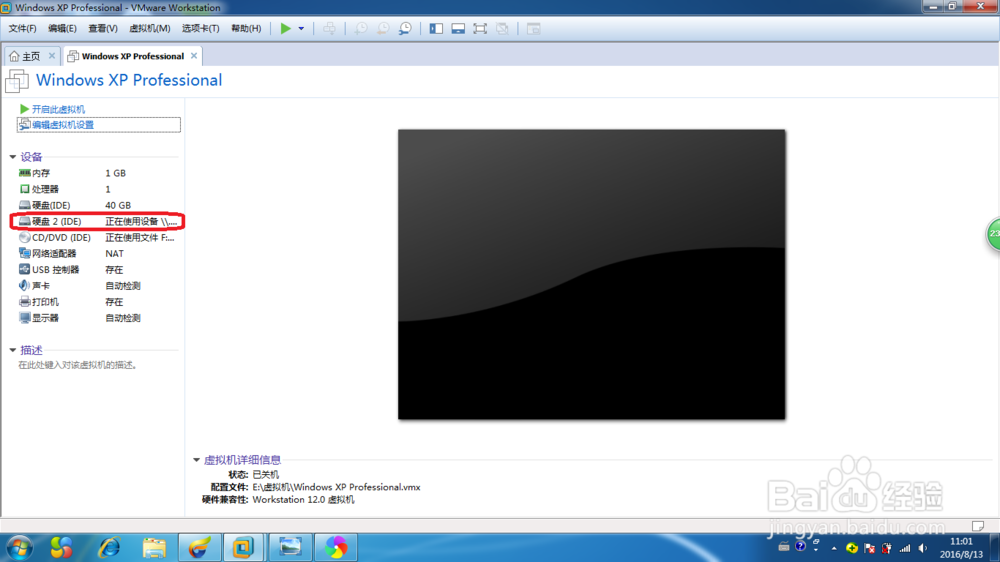Click the full screen toolbar icon
Screen dimensions: 1000x562
[480, 28]
